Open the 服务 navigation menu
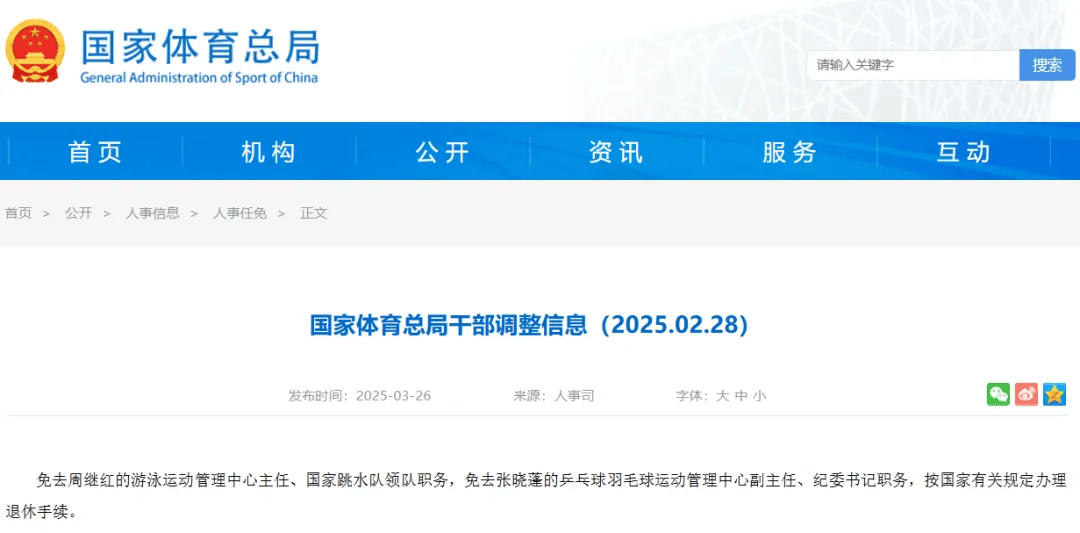 pos(789,151)
